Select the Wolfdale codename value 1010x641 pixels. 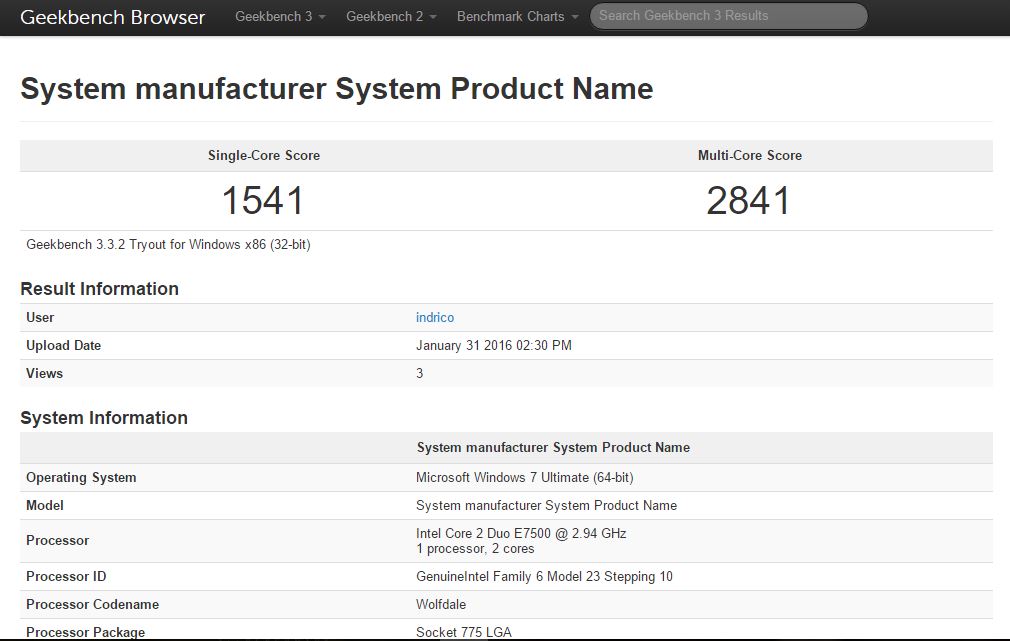tap(441, 604)
